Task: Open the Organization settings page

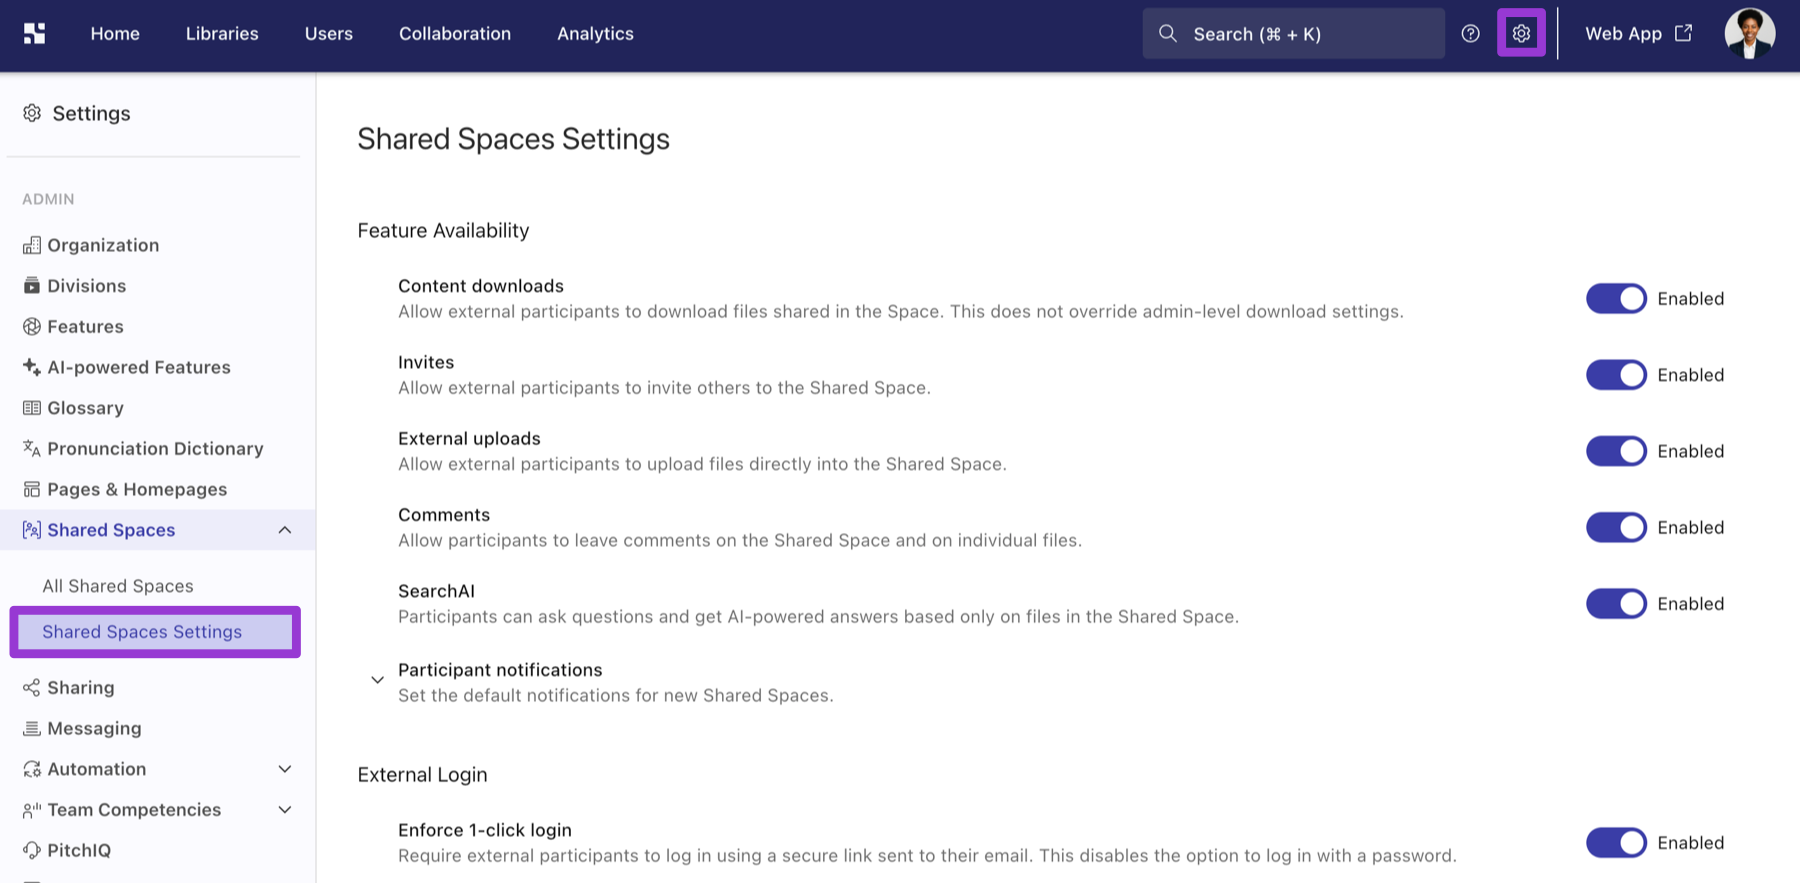Action: pyautogui.click(x=103, y=245)
